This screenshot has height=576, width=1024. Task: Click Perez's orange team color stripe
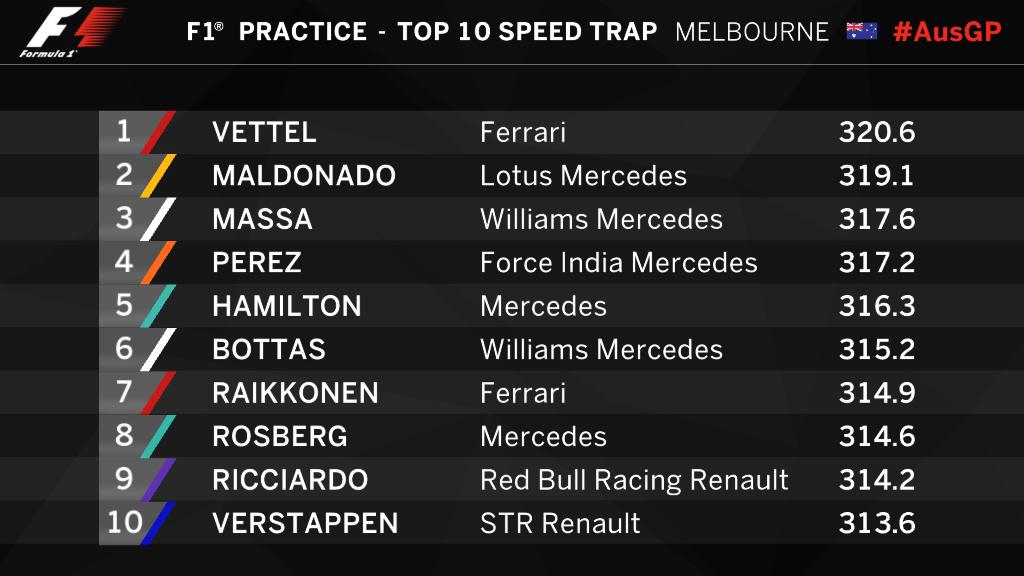[158, 263]
